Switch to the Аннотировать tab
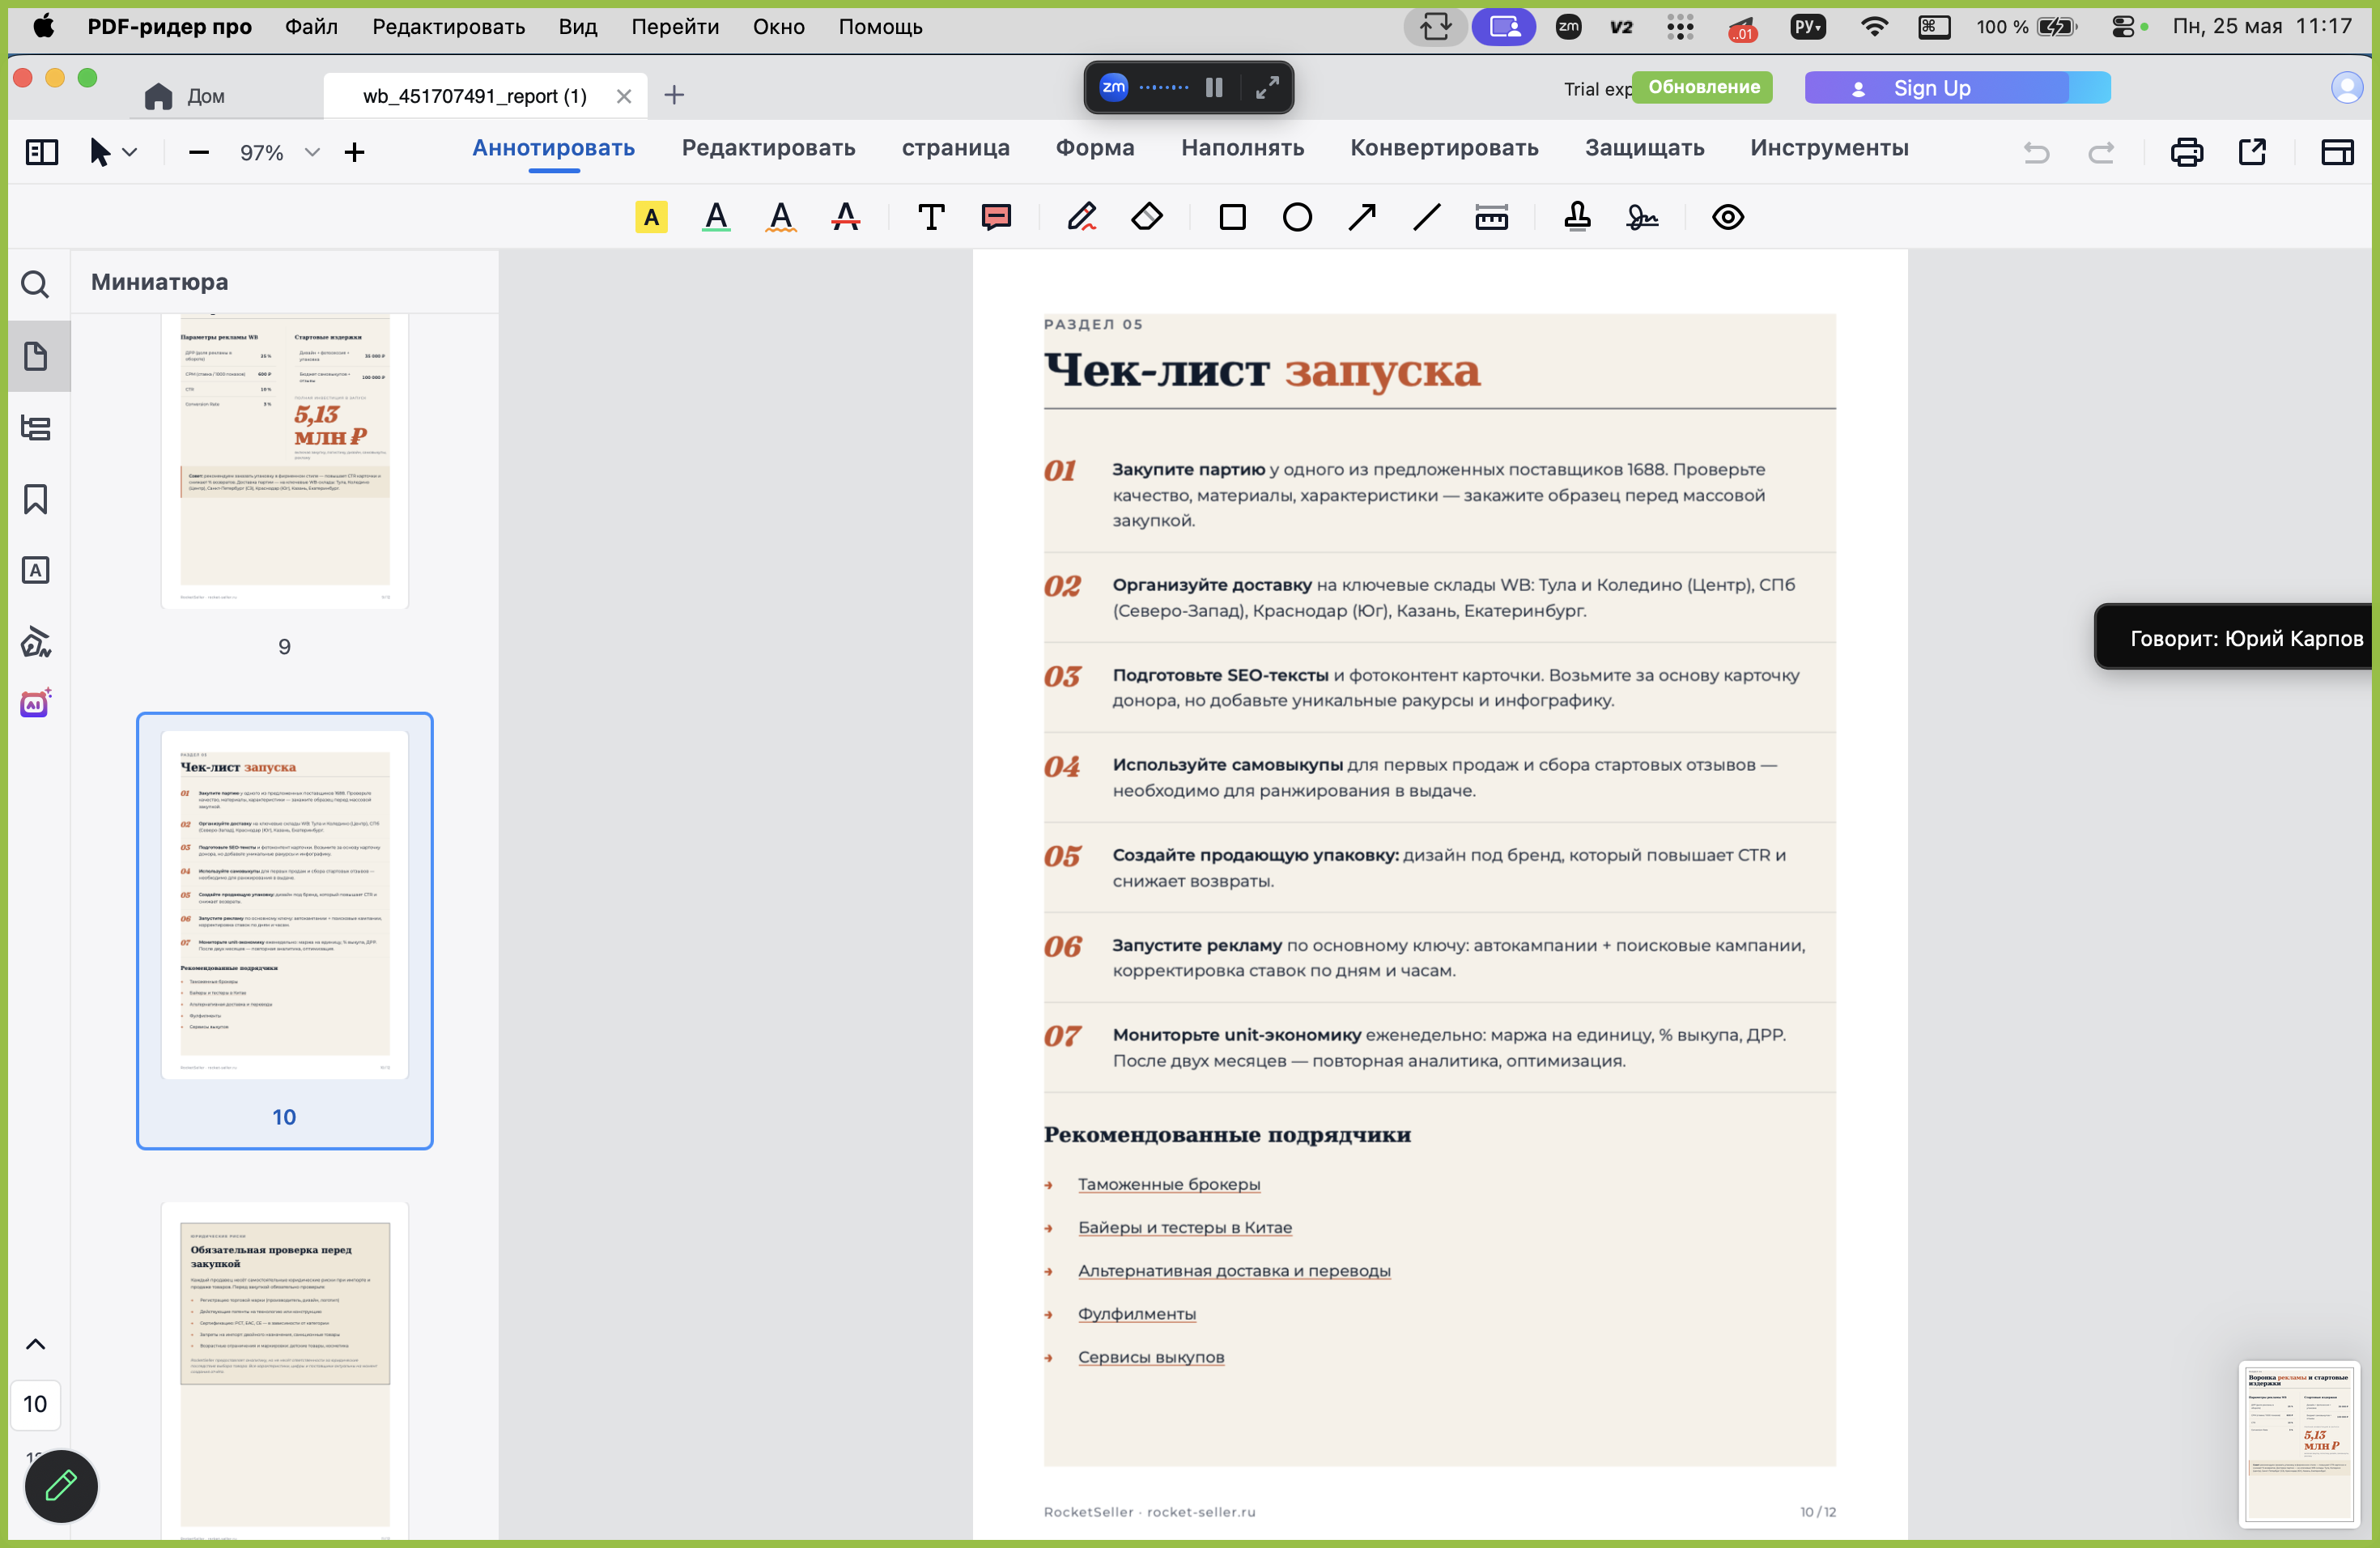Image resolution: width=2380 pixels, height=1548 pixels. [x=554, y=148]
